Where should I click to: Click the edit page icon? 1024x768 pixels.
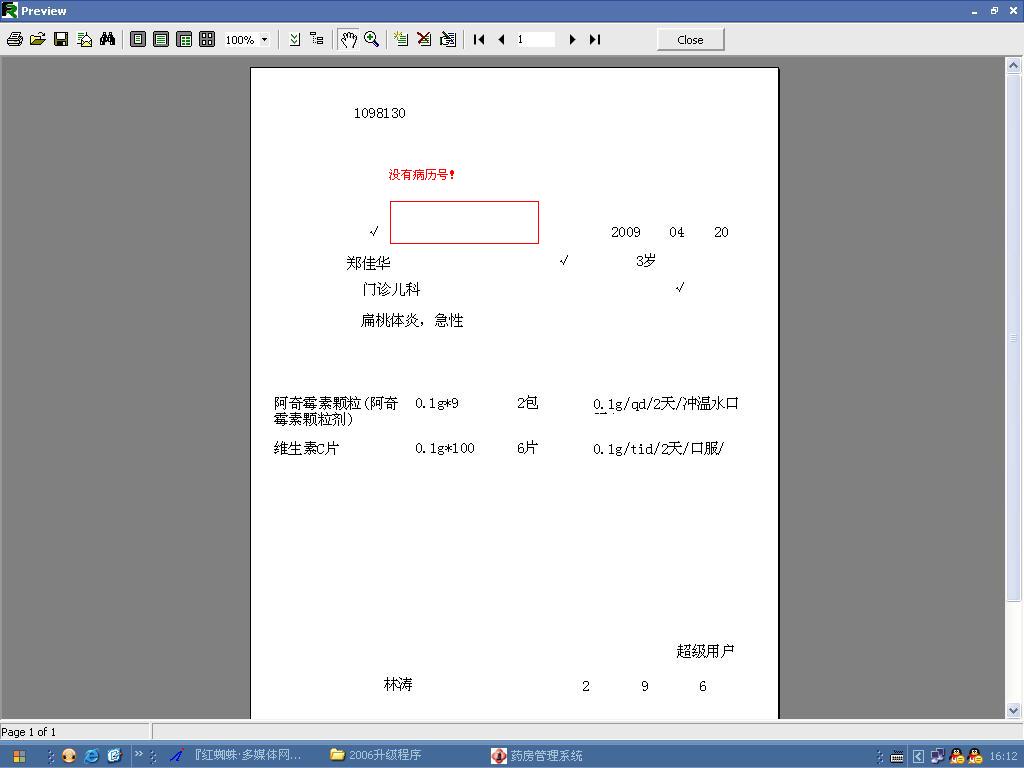pyautogui.click(x=448, y=39)
